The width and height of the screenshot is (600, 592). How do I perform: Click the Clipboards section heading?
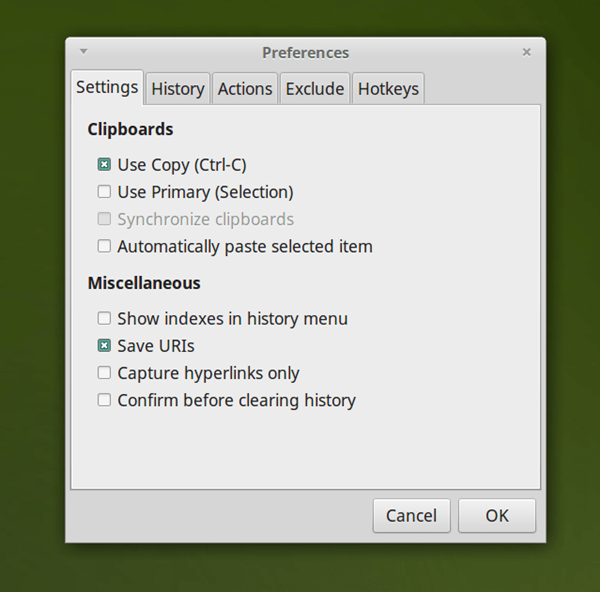[130, 129]
